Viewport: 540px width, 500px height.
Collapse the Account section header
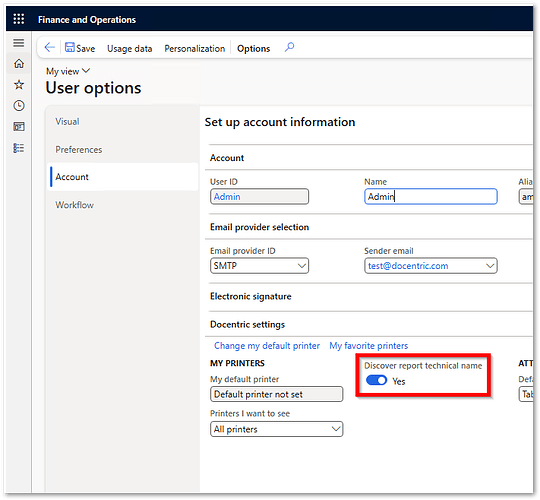click(227, 158)
